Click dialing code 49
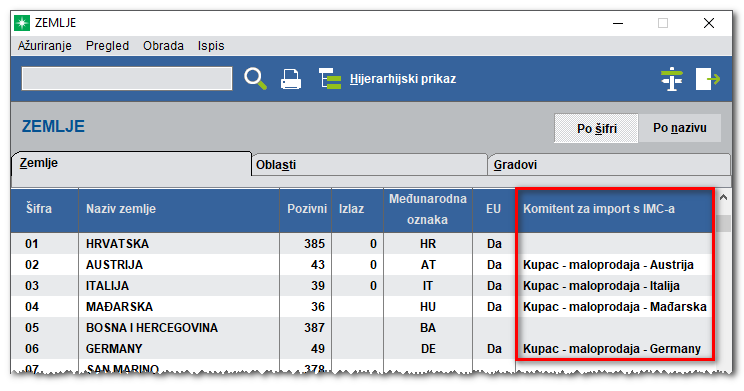Viewport: 744px width, 391px height. 318,348
